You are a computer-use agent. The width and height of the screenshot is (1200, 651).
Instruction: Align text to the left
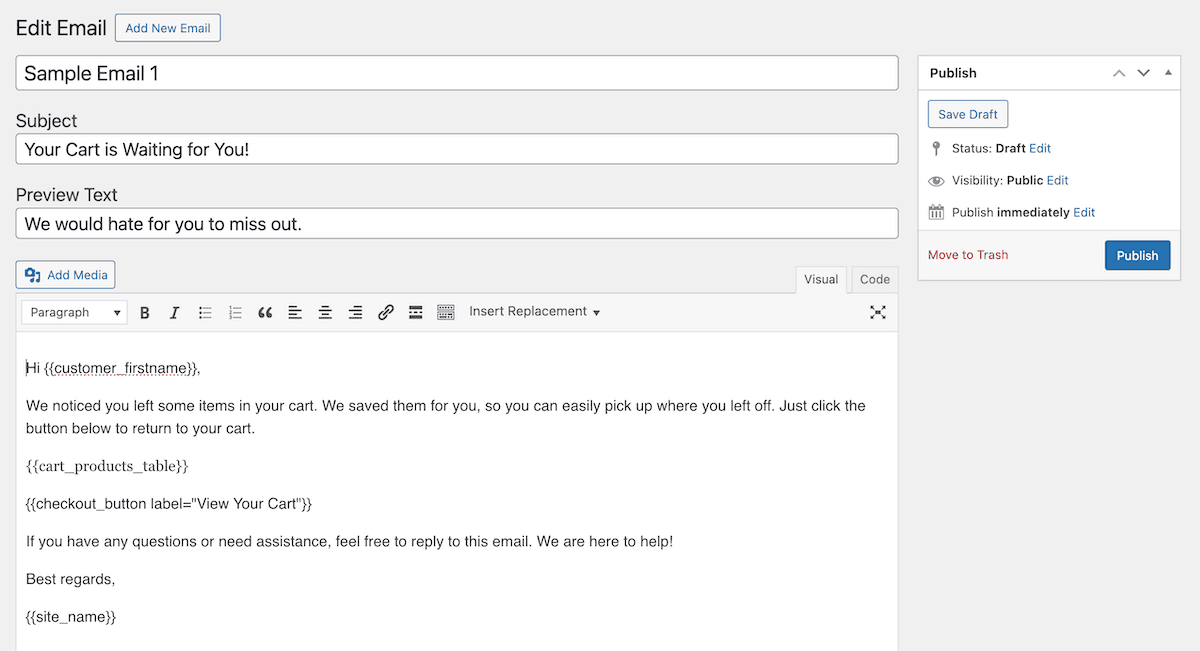coord(295,313)
